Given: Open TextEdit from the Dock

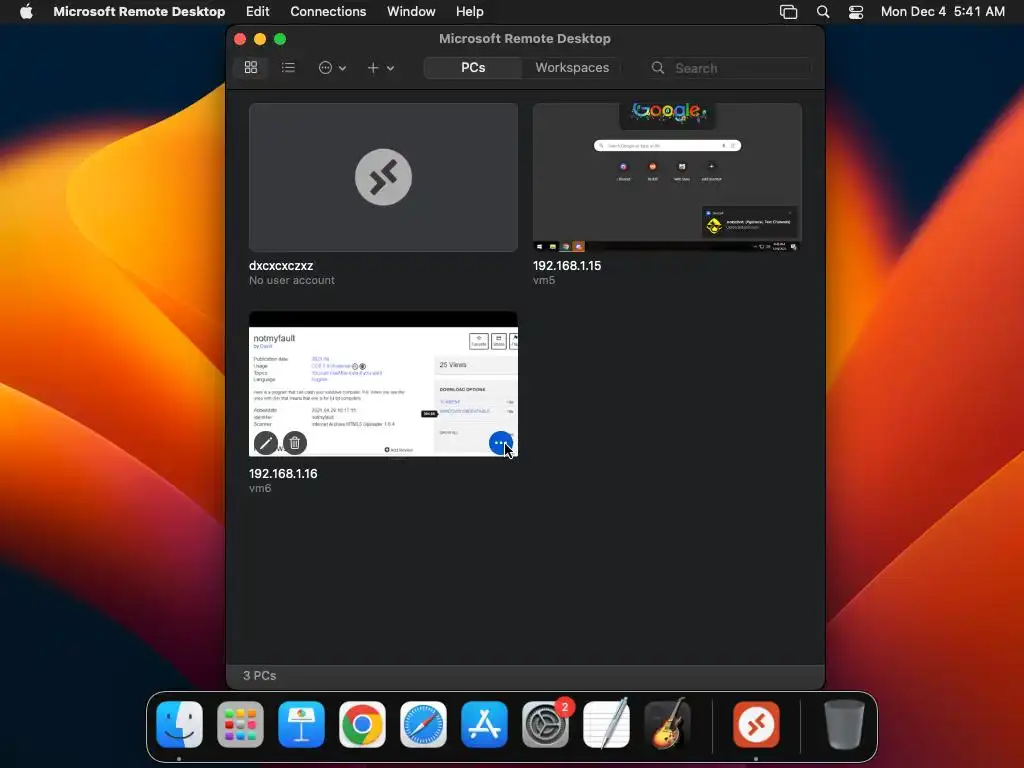Looking at the screenshot, I should click(x=606, y=724).
